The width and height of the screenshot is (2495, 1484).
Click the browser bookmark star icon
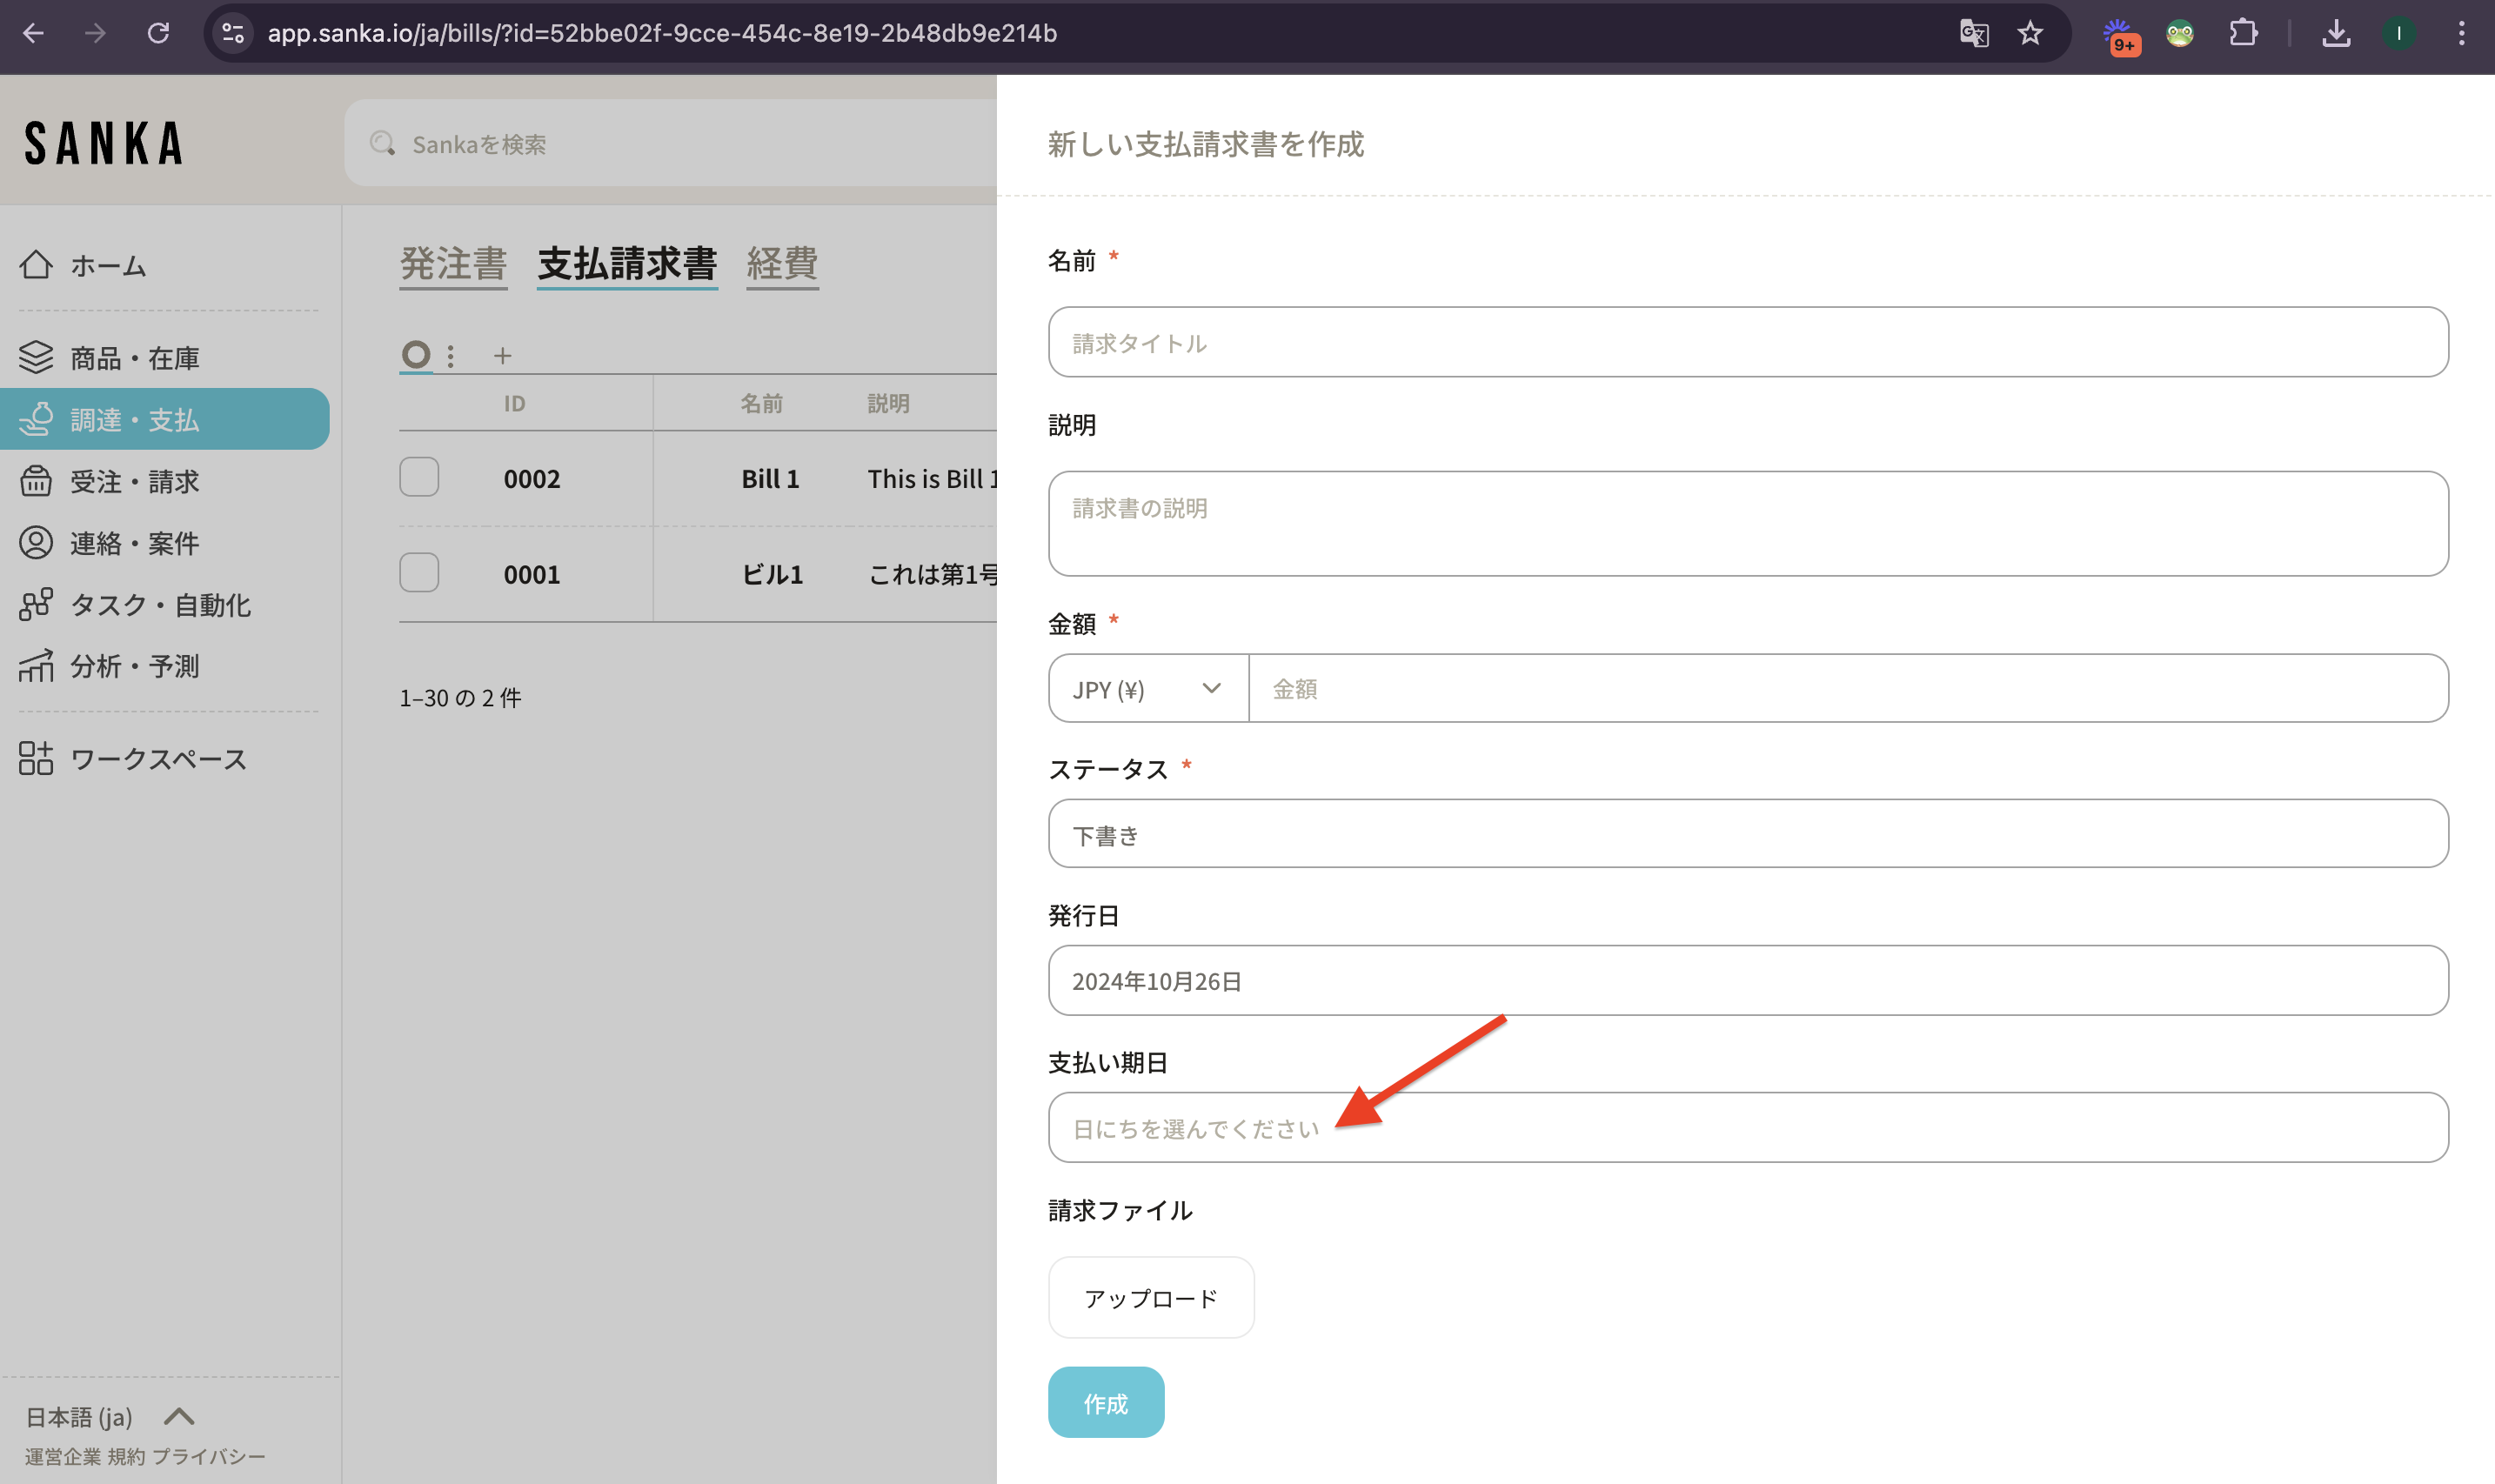click(x=2030, y=33)
